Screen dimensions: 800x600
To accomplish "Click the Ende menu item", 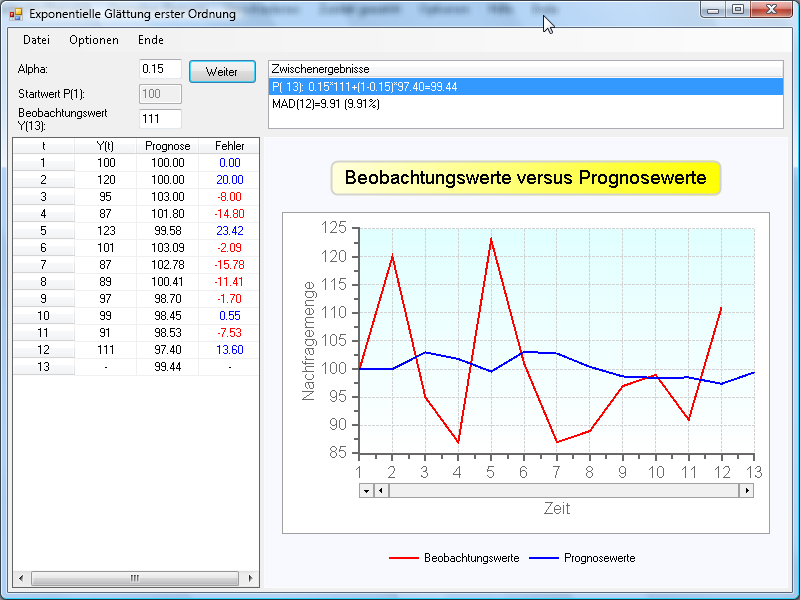I will click(151, 40).
